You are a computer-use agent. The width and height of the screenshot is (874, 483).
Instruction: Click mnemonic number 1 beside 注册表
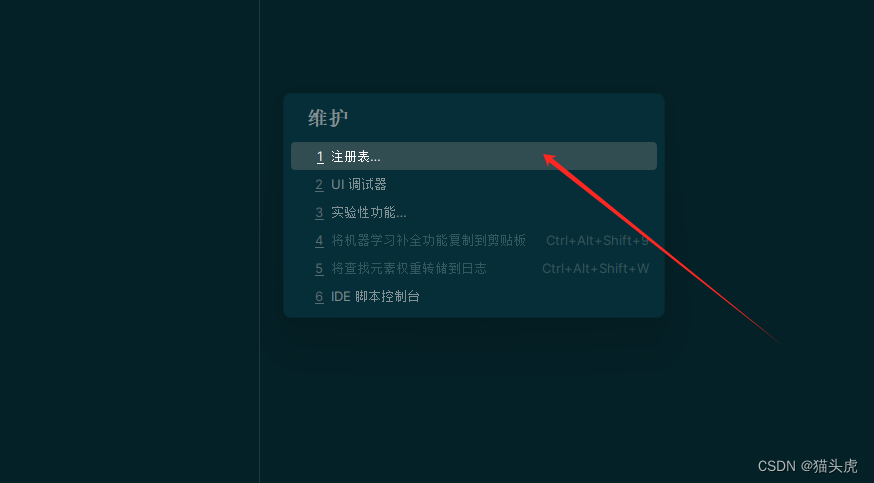point(320,157)
